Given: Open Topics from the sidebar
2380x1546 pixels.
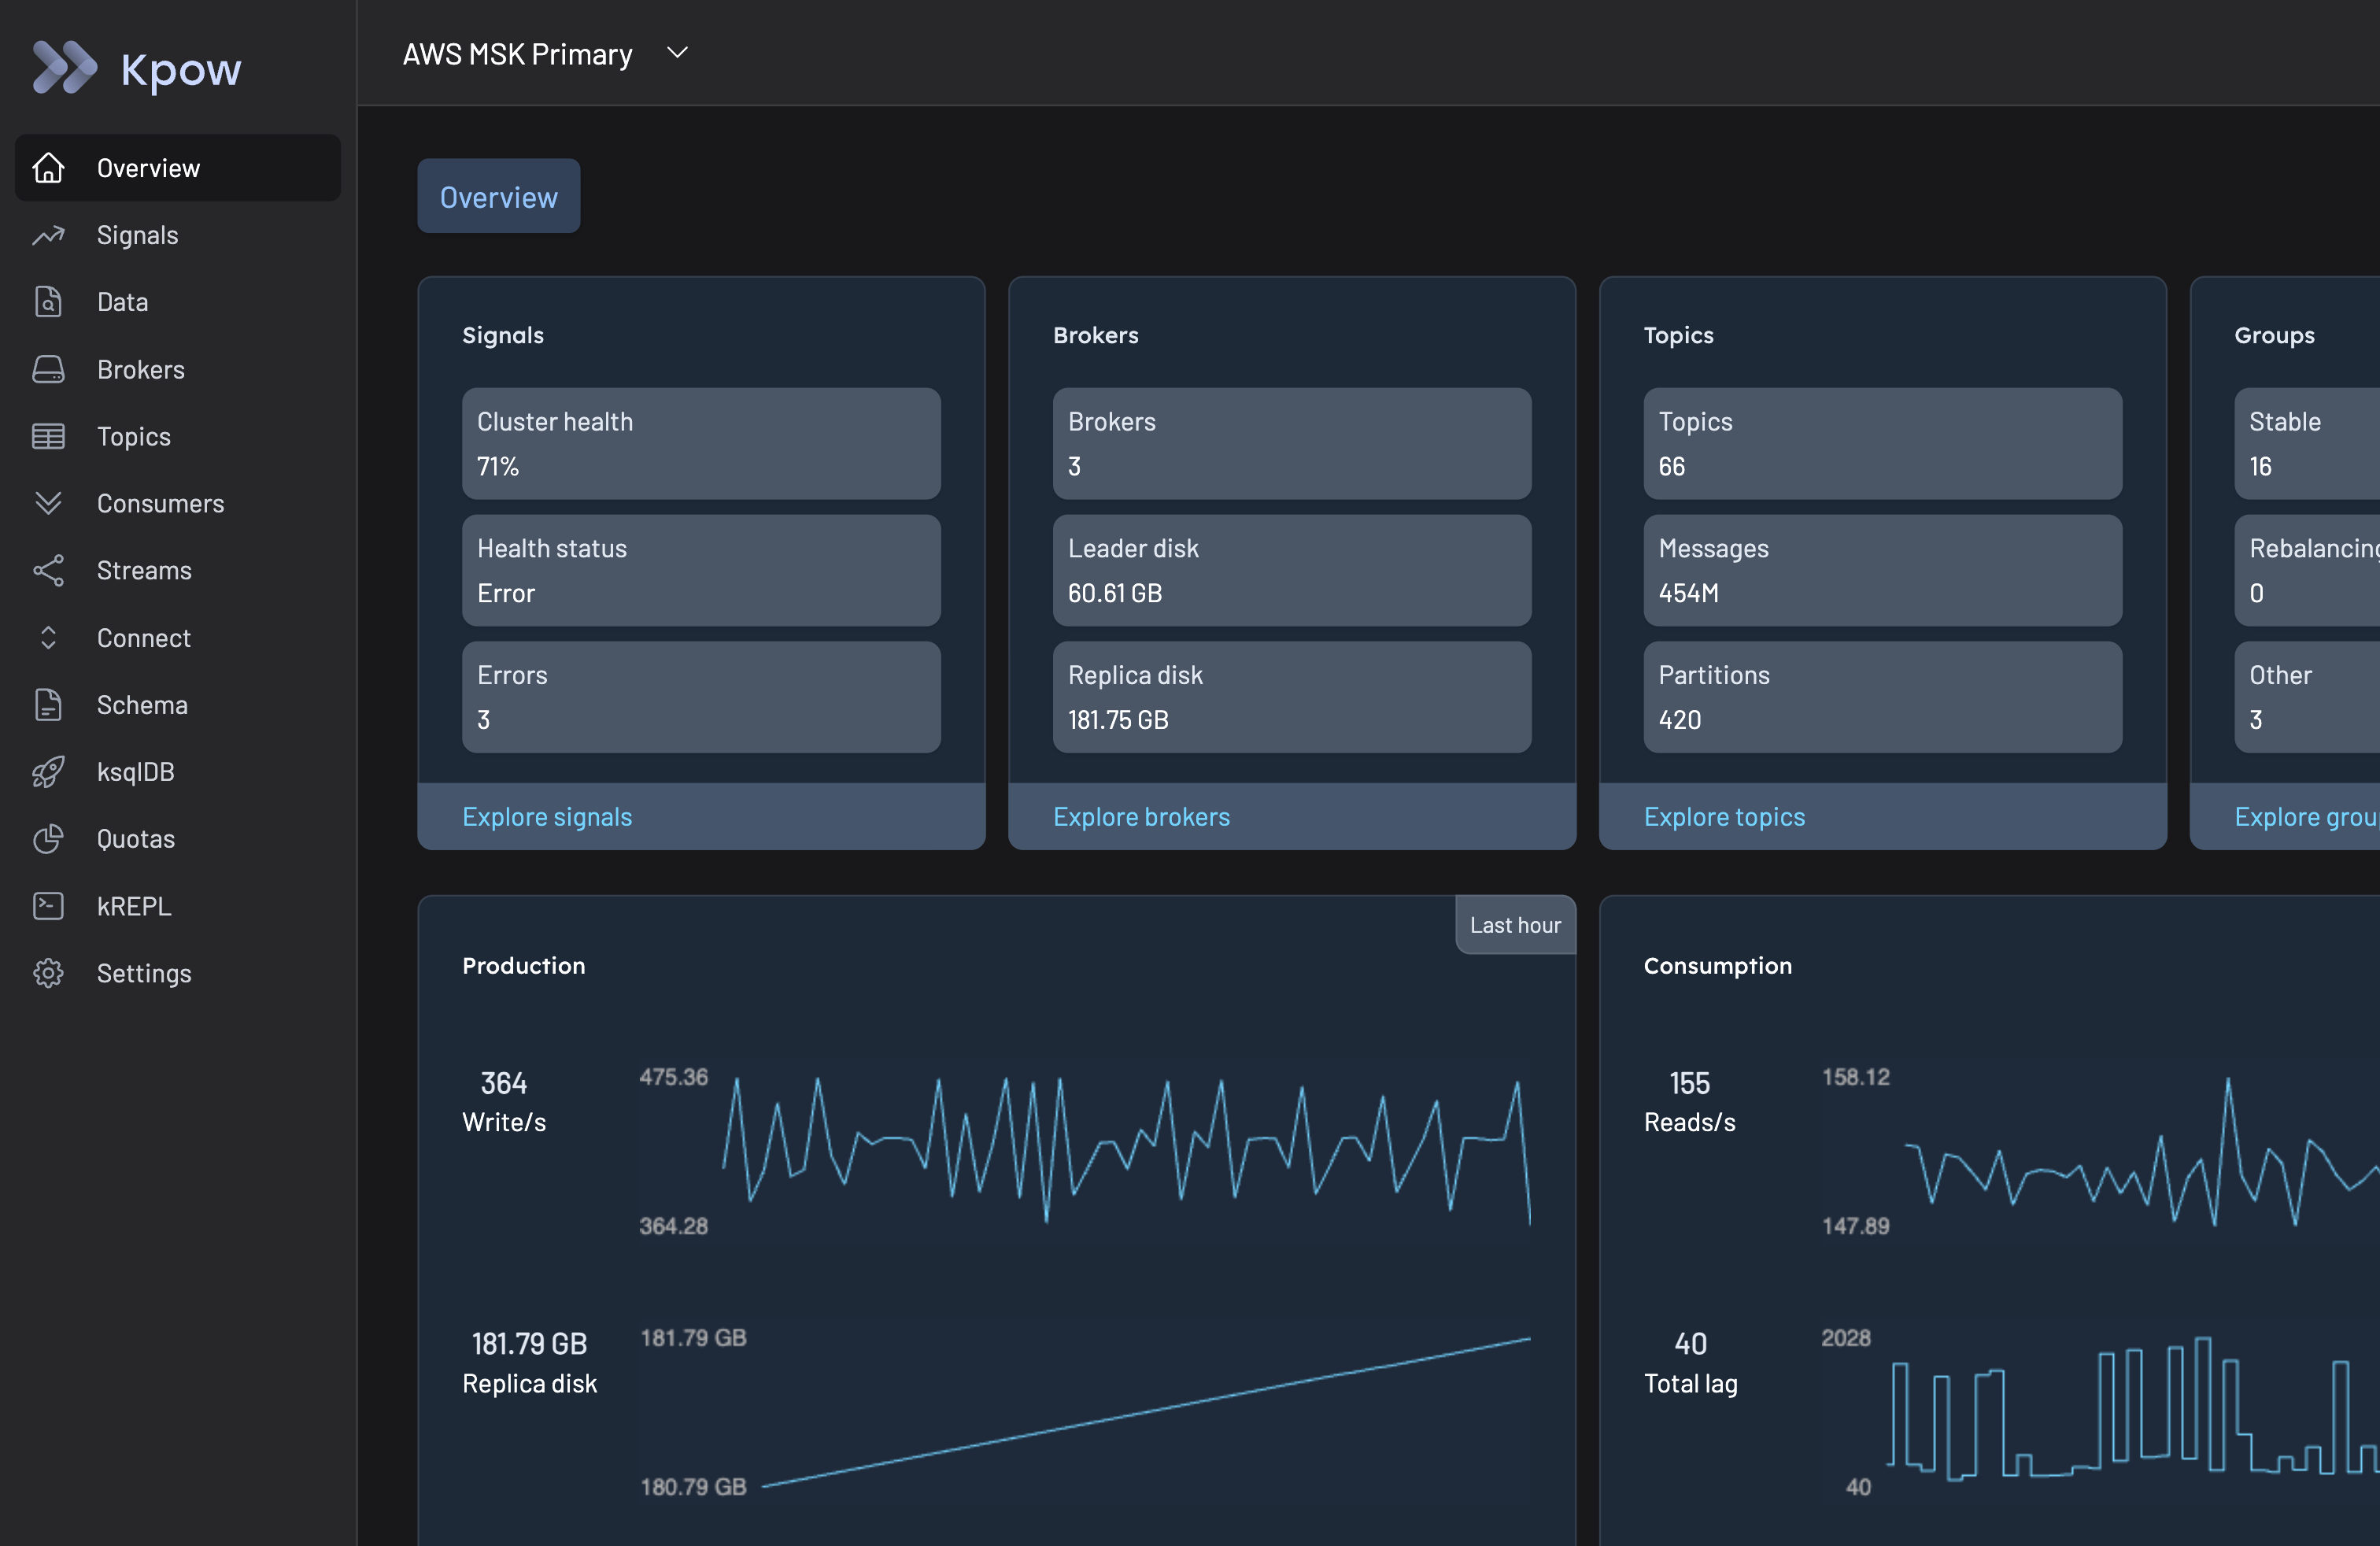Looking at the screenshot, I should tap(178, 436).
